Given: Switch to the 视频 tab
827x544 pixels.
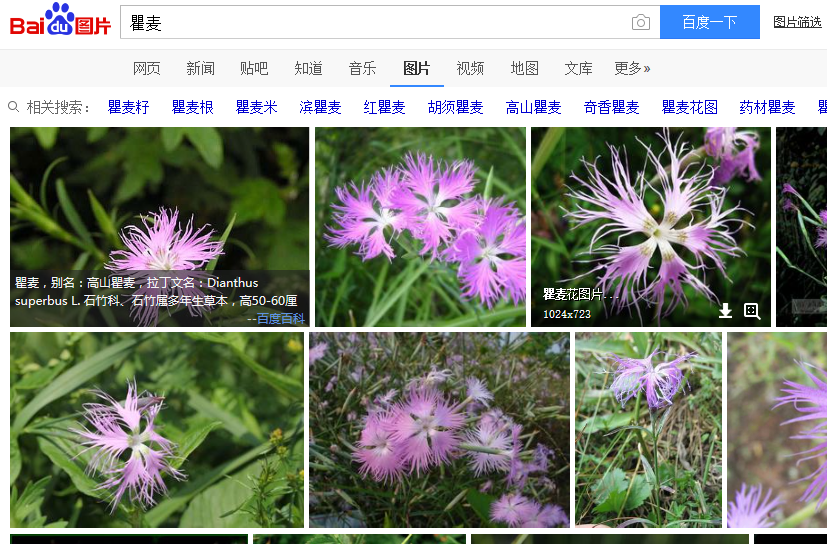Looking at the screenshot, I should (x=470, y=68).
